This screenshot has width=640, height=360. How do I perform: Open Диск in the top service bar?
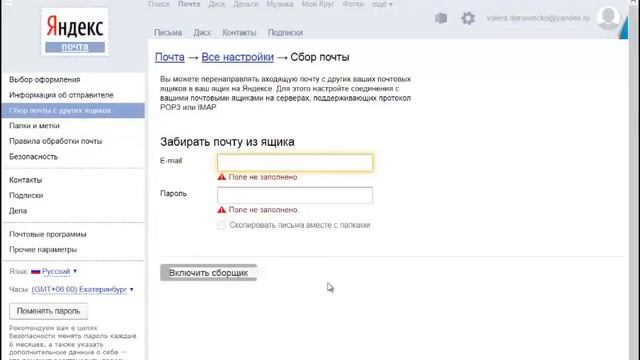tap(217, 4)
